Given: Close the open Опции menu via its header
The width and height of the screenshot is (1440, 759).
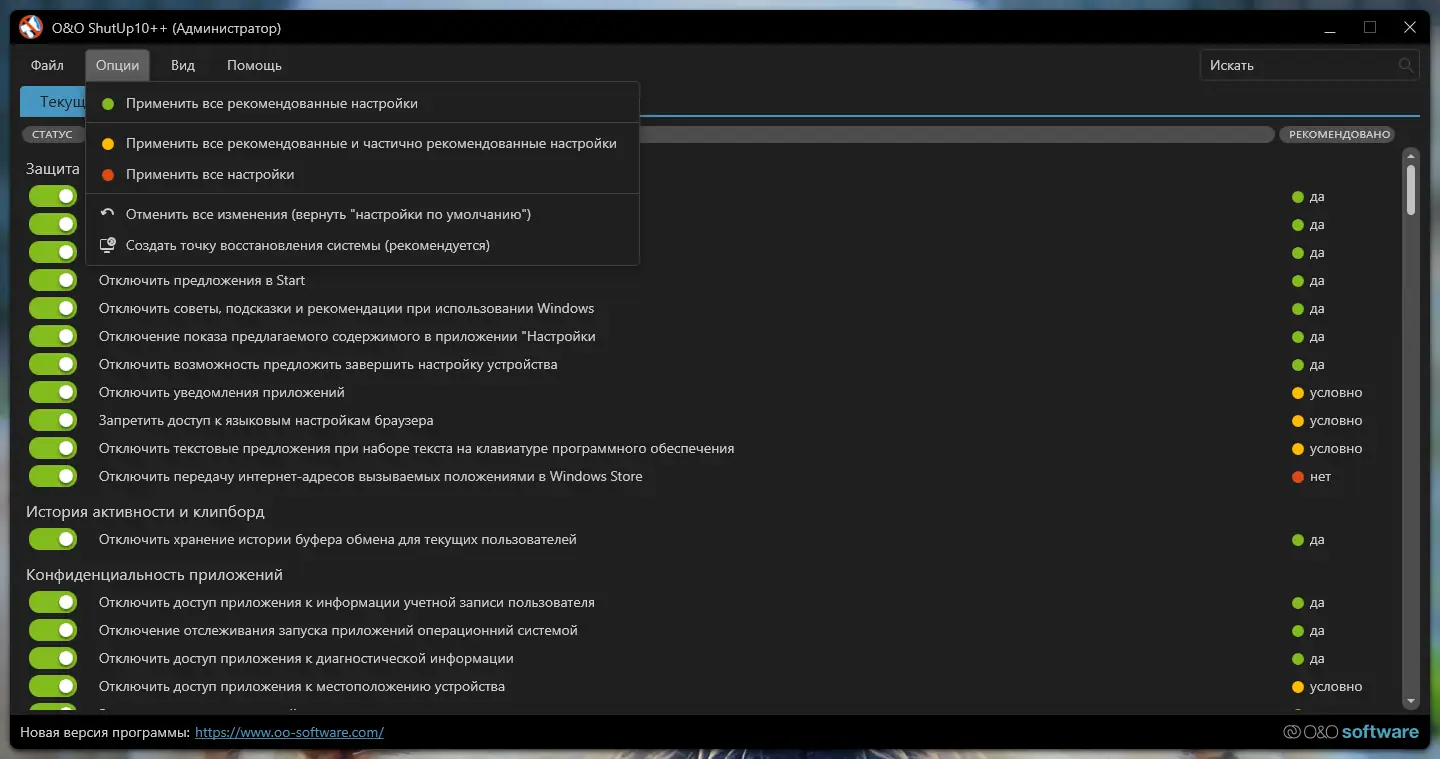Looking at the screenshot, I should click(x=118, y=65).
